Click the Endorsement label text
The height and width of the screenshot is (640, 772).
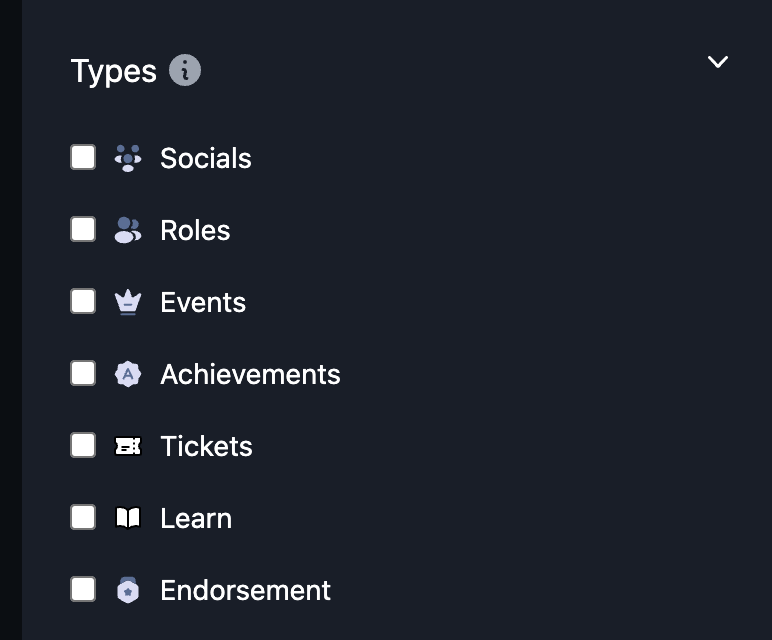click(245, 590)
